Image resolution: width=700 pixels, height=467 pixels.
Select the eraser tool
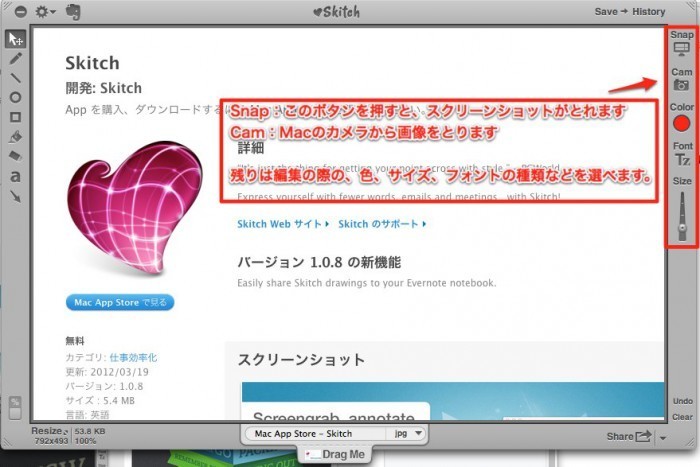coord(16,156)
